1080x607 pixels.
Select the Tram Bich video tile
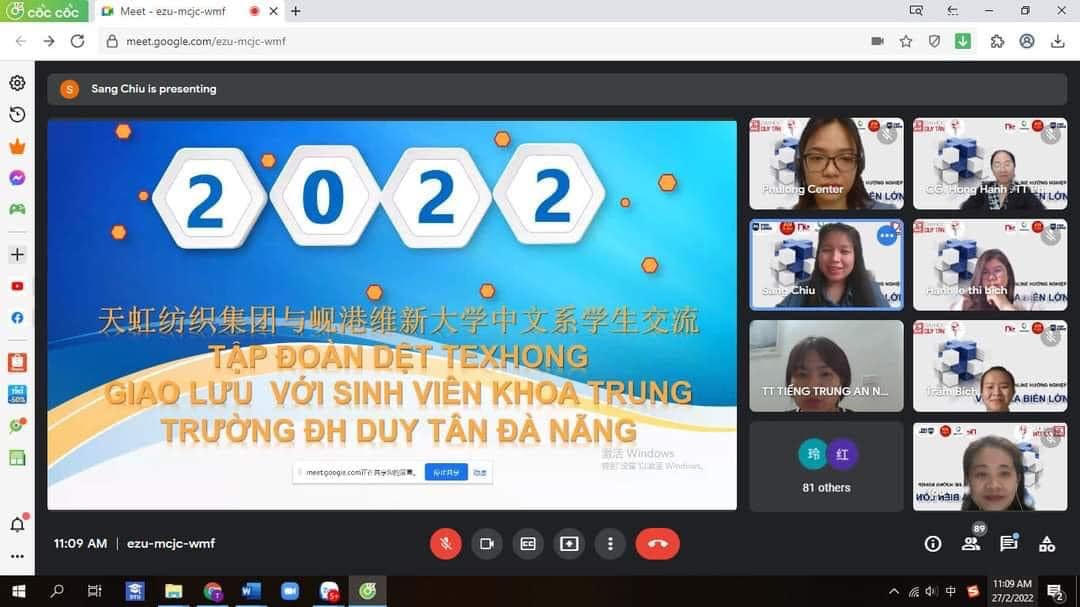point(990,366)
